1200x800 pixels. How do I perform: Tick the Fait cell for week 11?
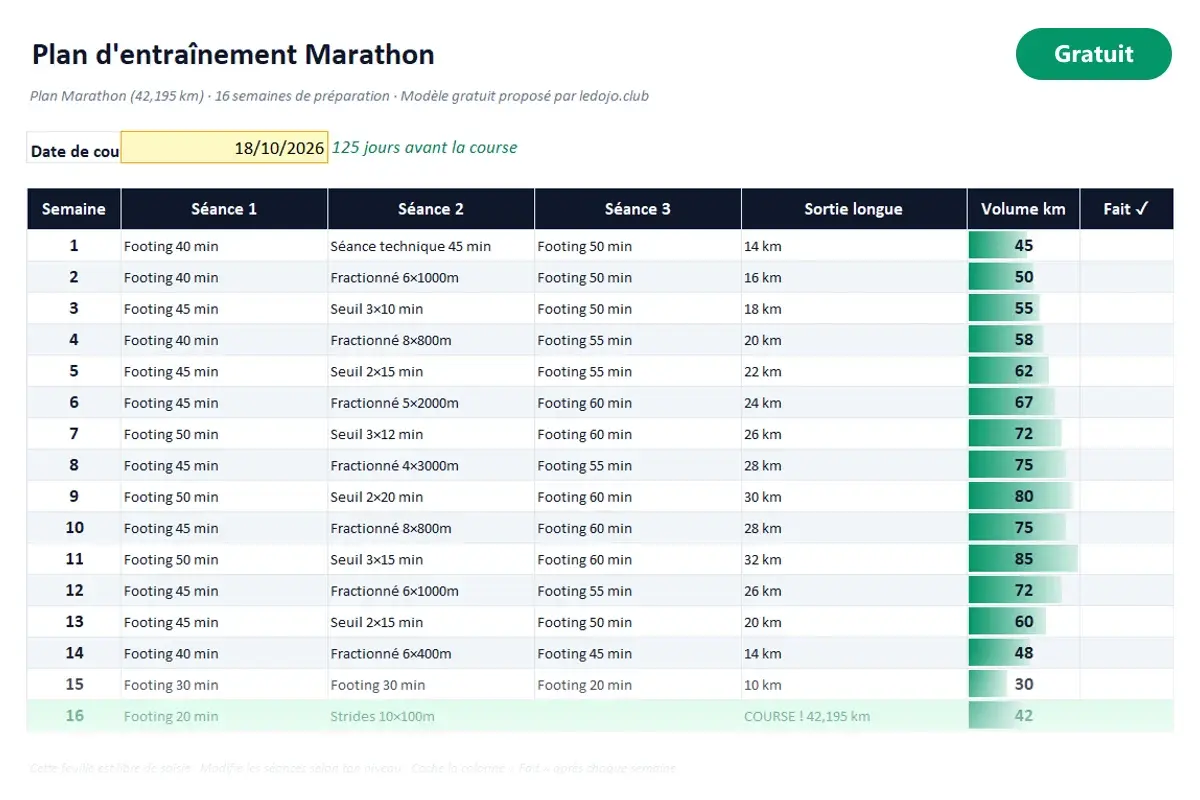pyautogui.click(x=1126, y=559)
